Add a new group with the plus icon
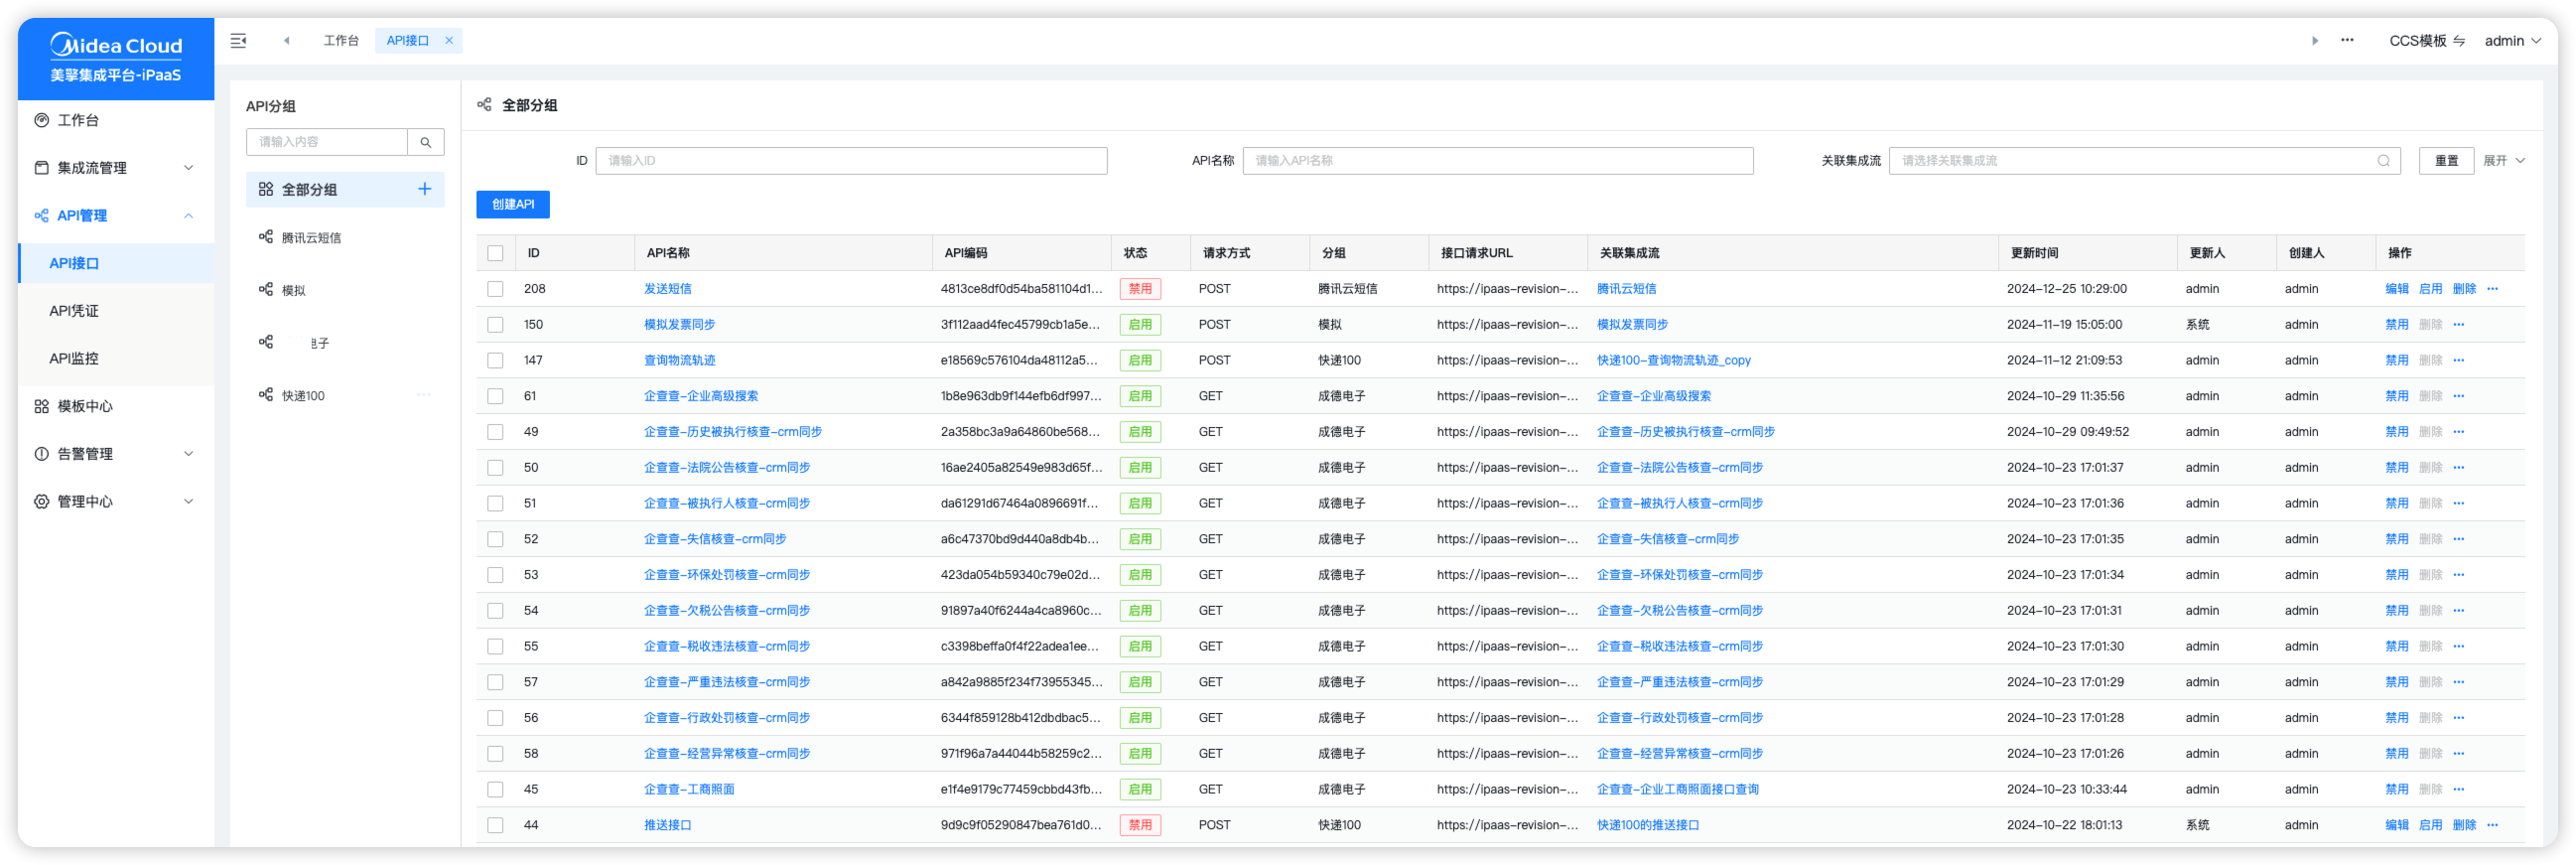Screen dimensions: 2576x865 [425, 189]
